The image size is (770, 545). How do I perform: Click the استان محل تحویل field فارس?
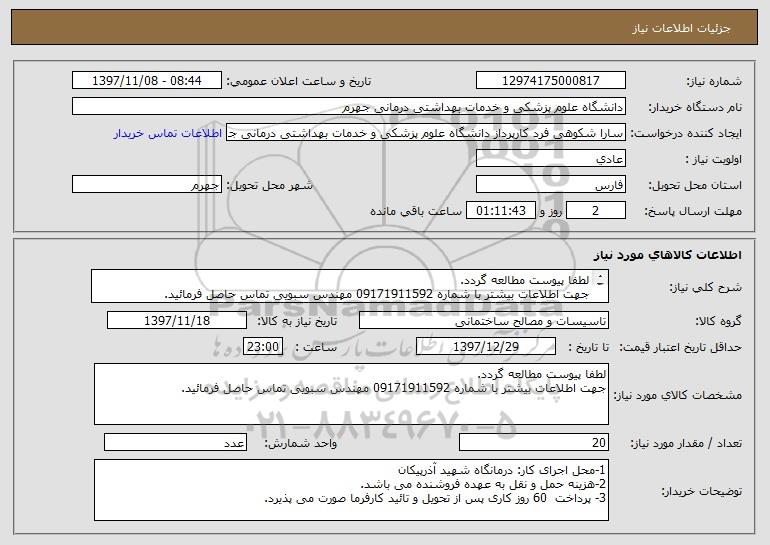tap(550, 185)
